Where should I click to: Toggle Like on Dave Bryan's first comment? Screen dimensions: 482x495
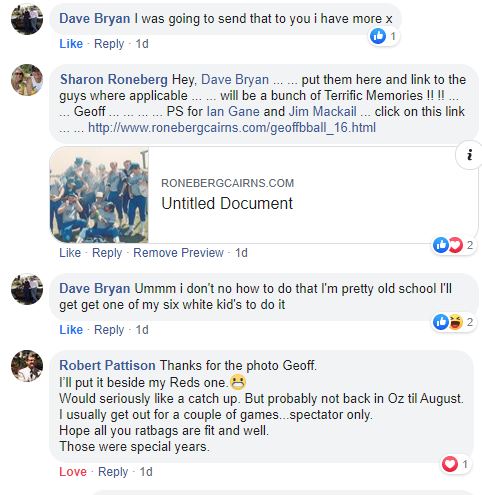tap(71, 44)
